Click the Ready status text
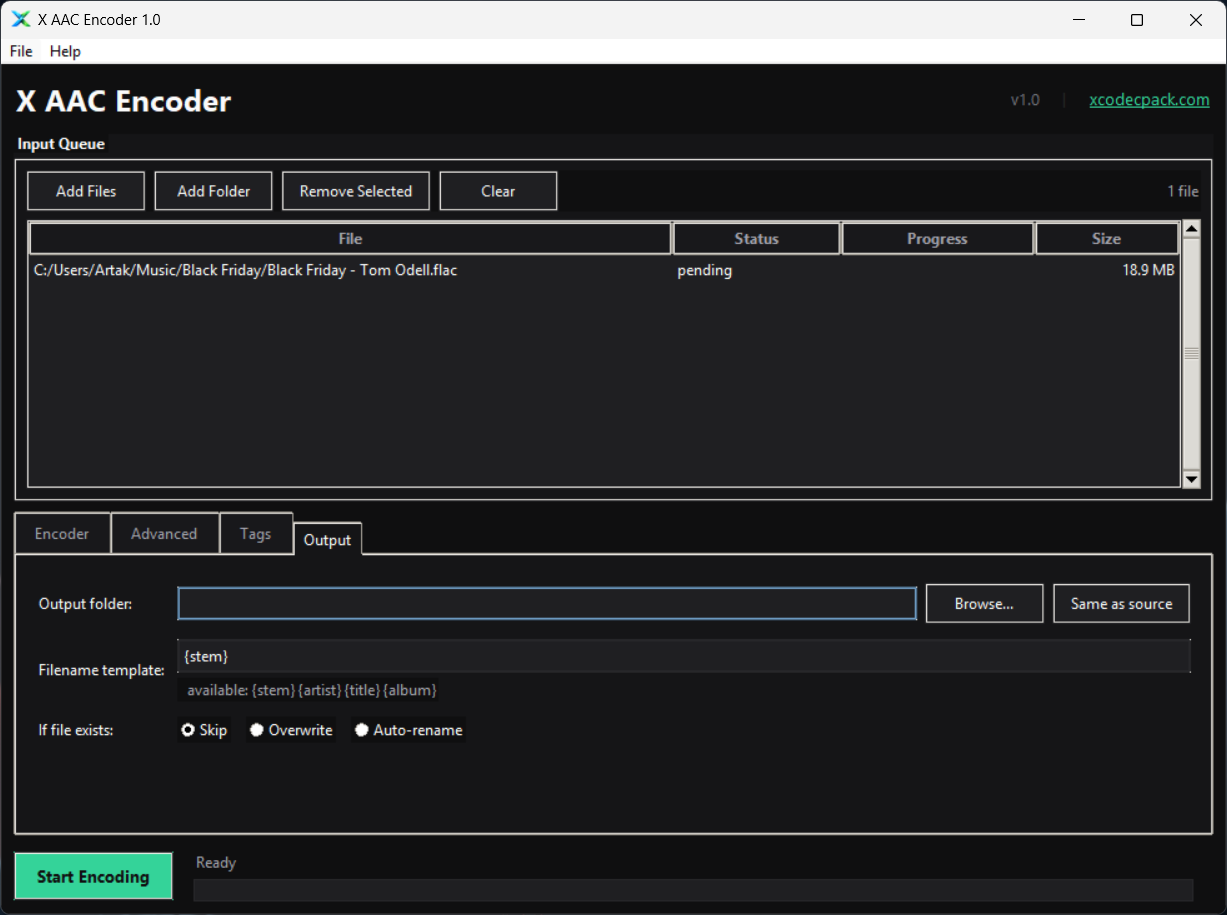The height and width of the screenshot is (915, 1227). [x=216, y=862]
